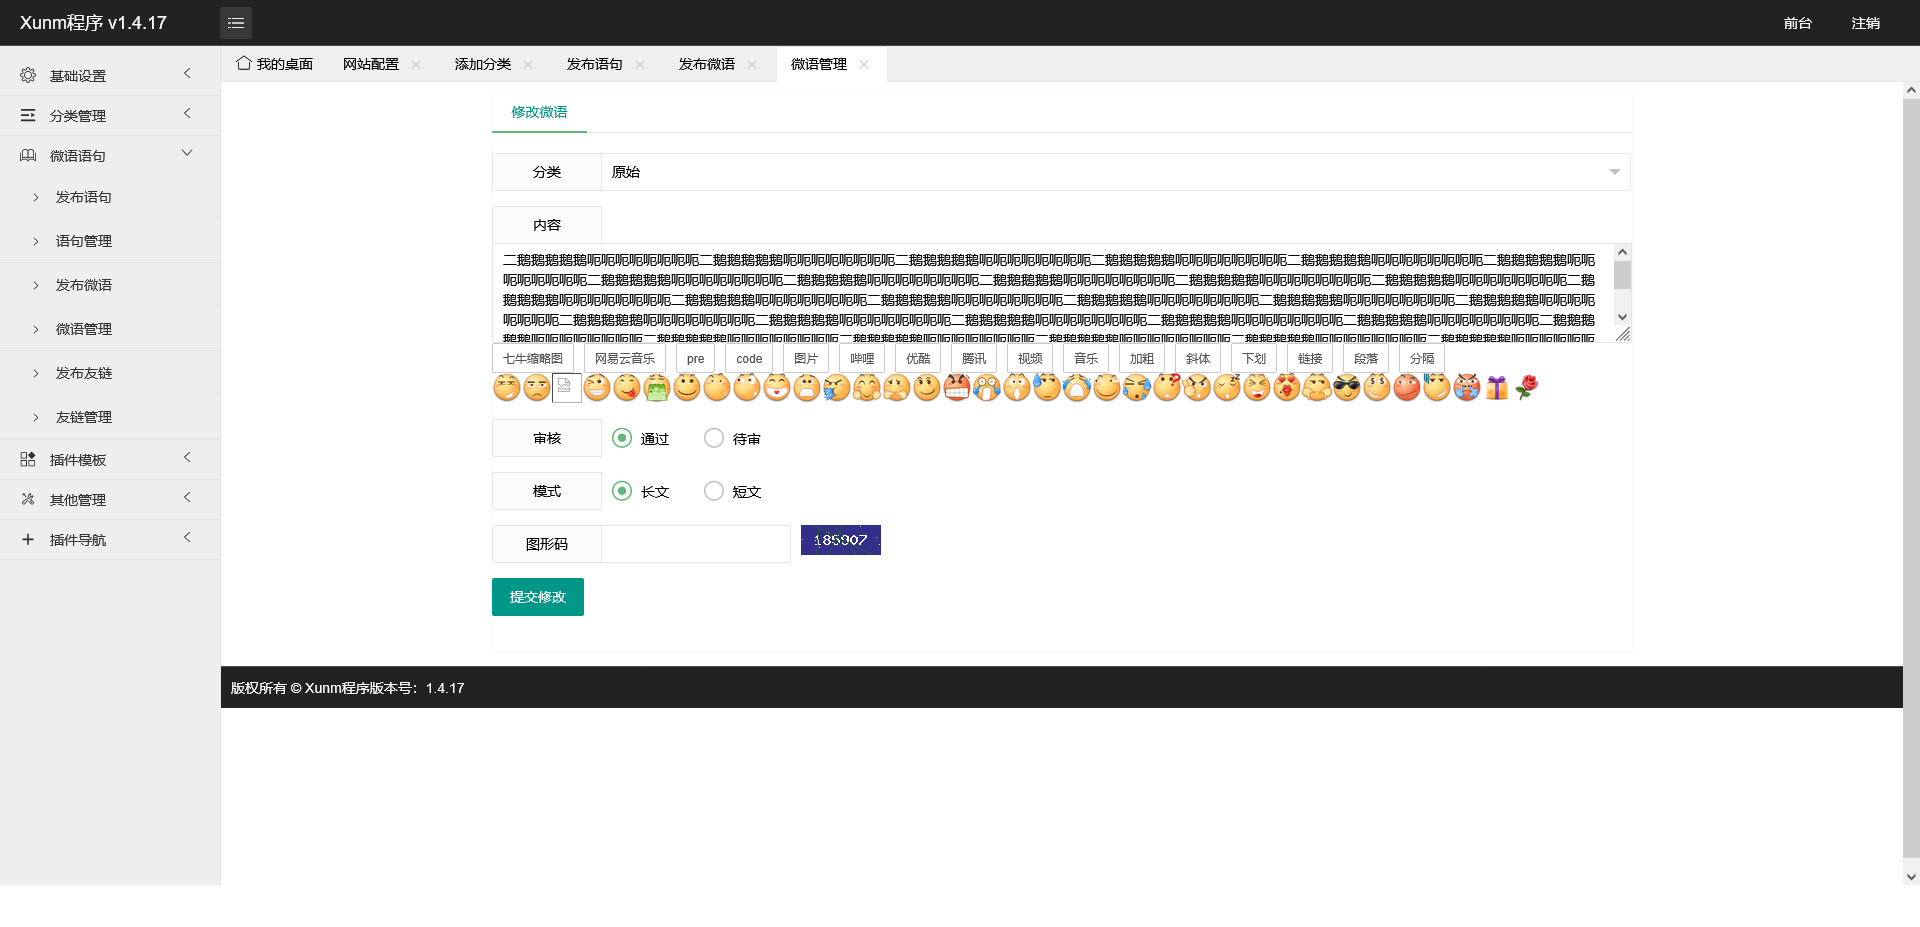Insert the broken image emoji placeholder
Screen dimensions: 1920x927
pyautogui.click(x=565, y=387)
